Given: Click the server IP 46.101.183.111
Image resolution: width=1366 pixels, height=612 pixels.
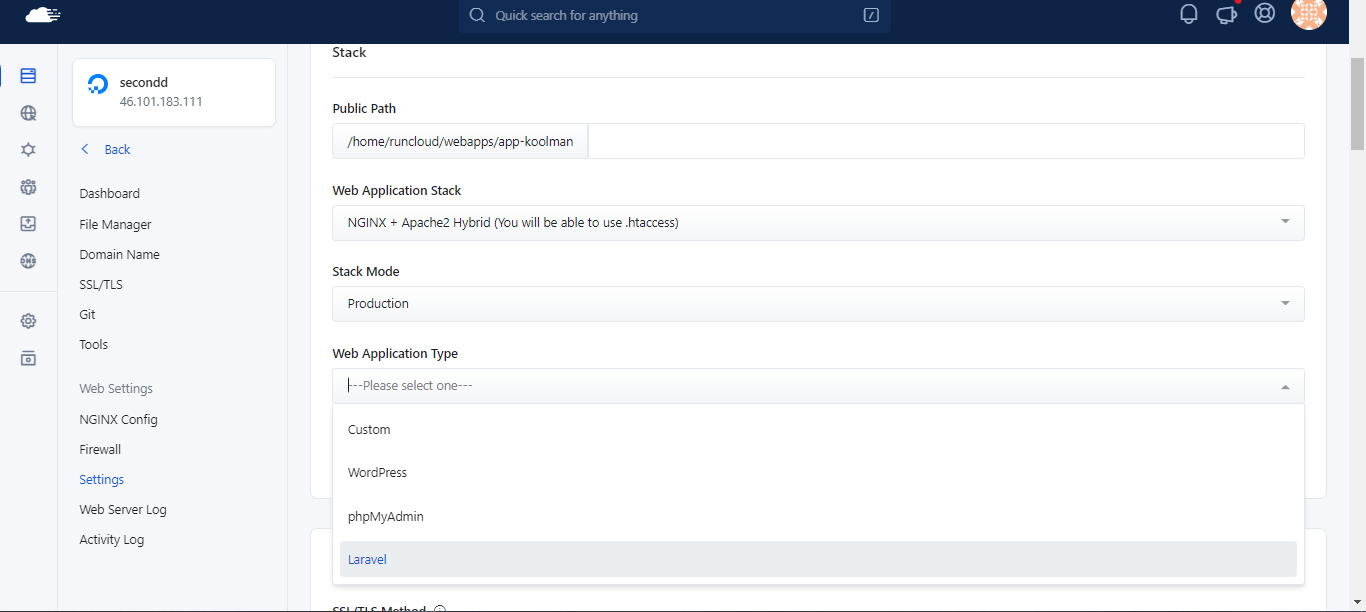Looking at the screenshot, I should (x=161, y=102).
